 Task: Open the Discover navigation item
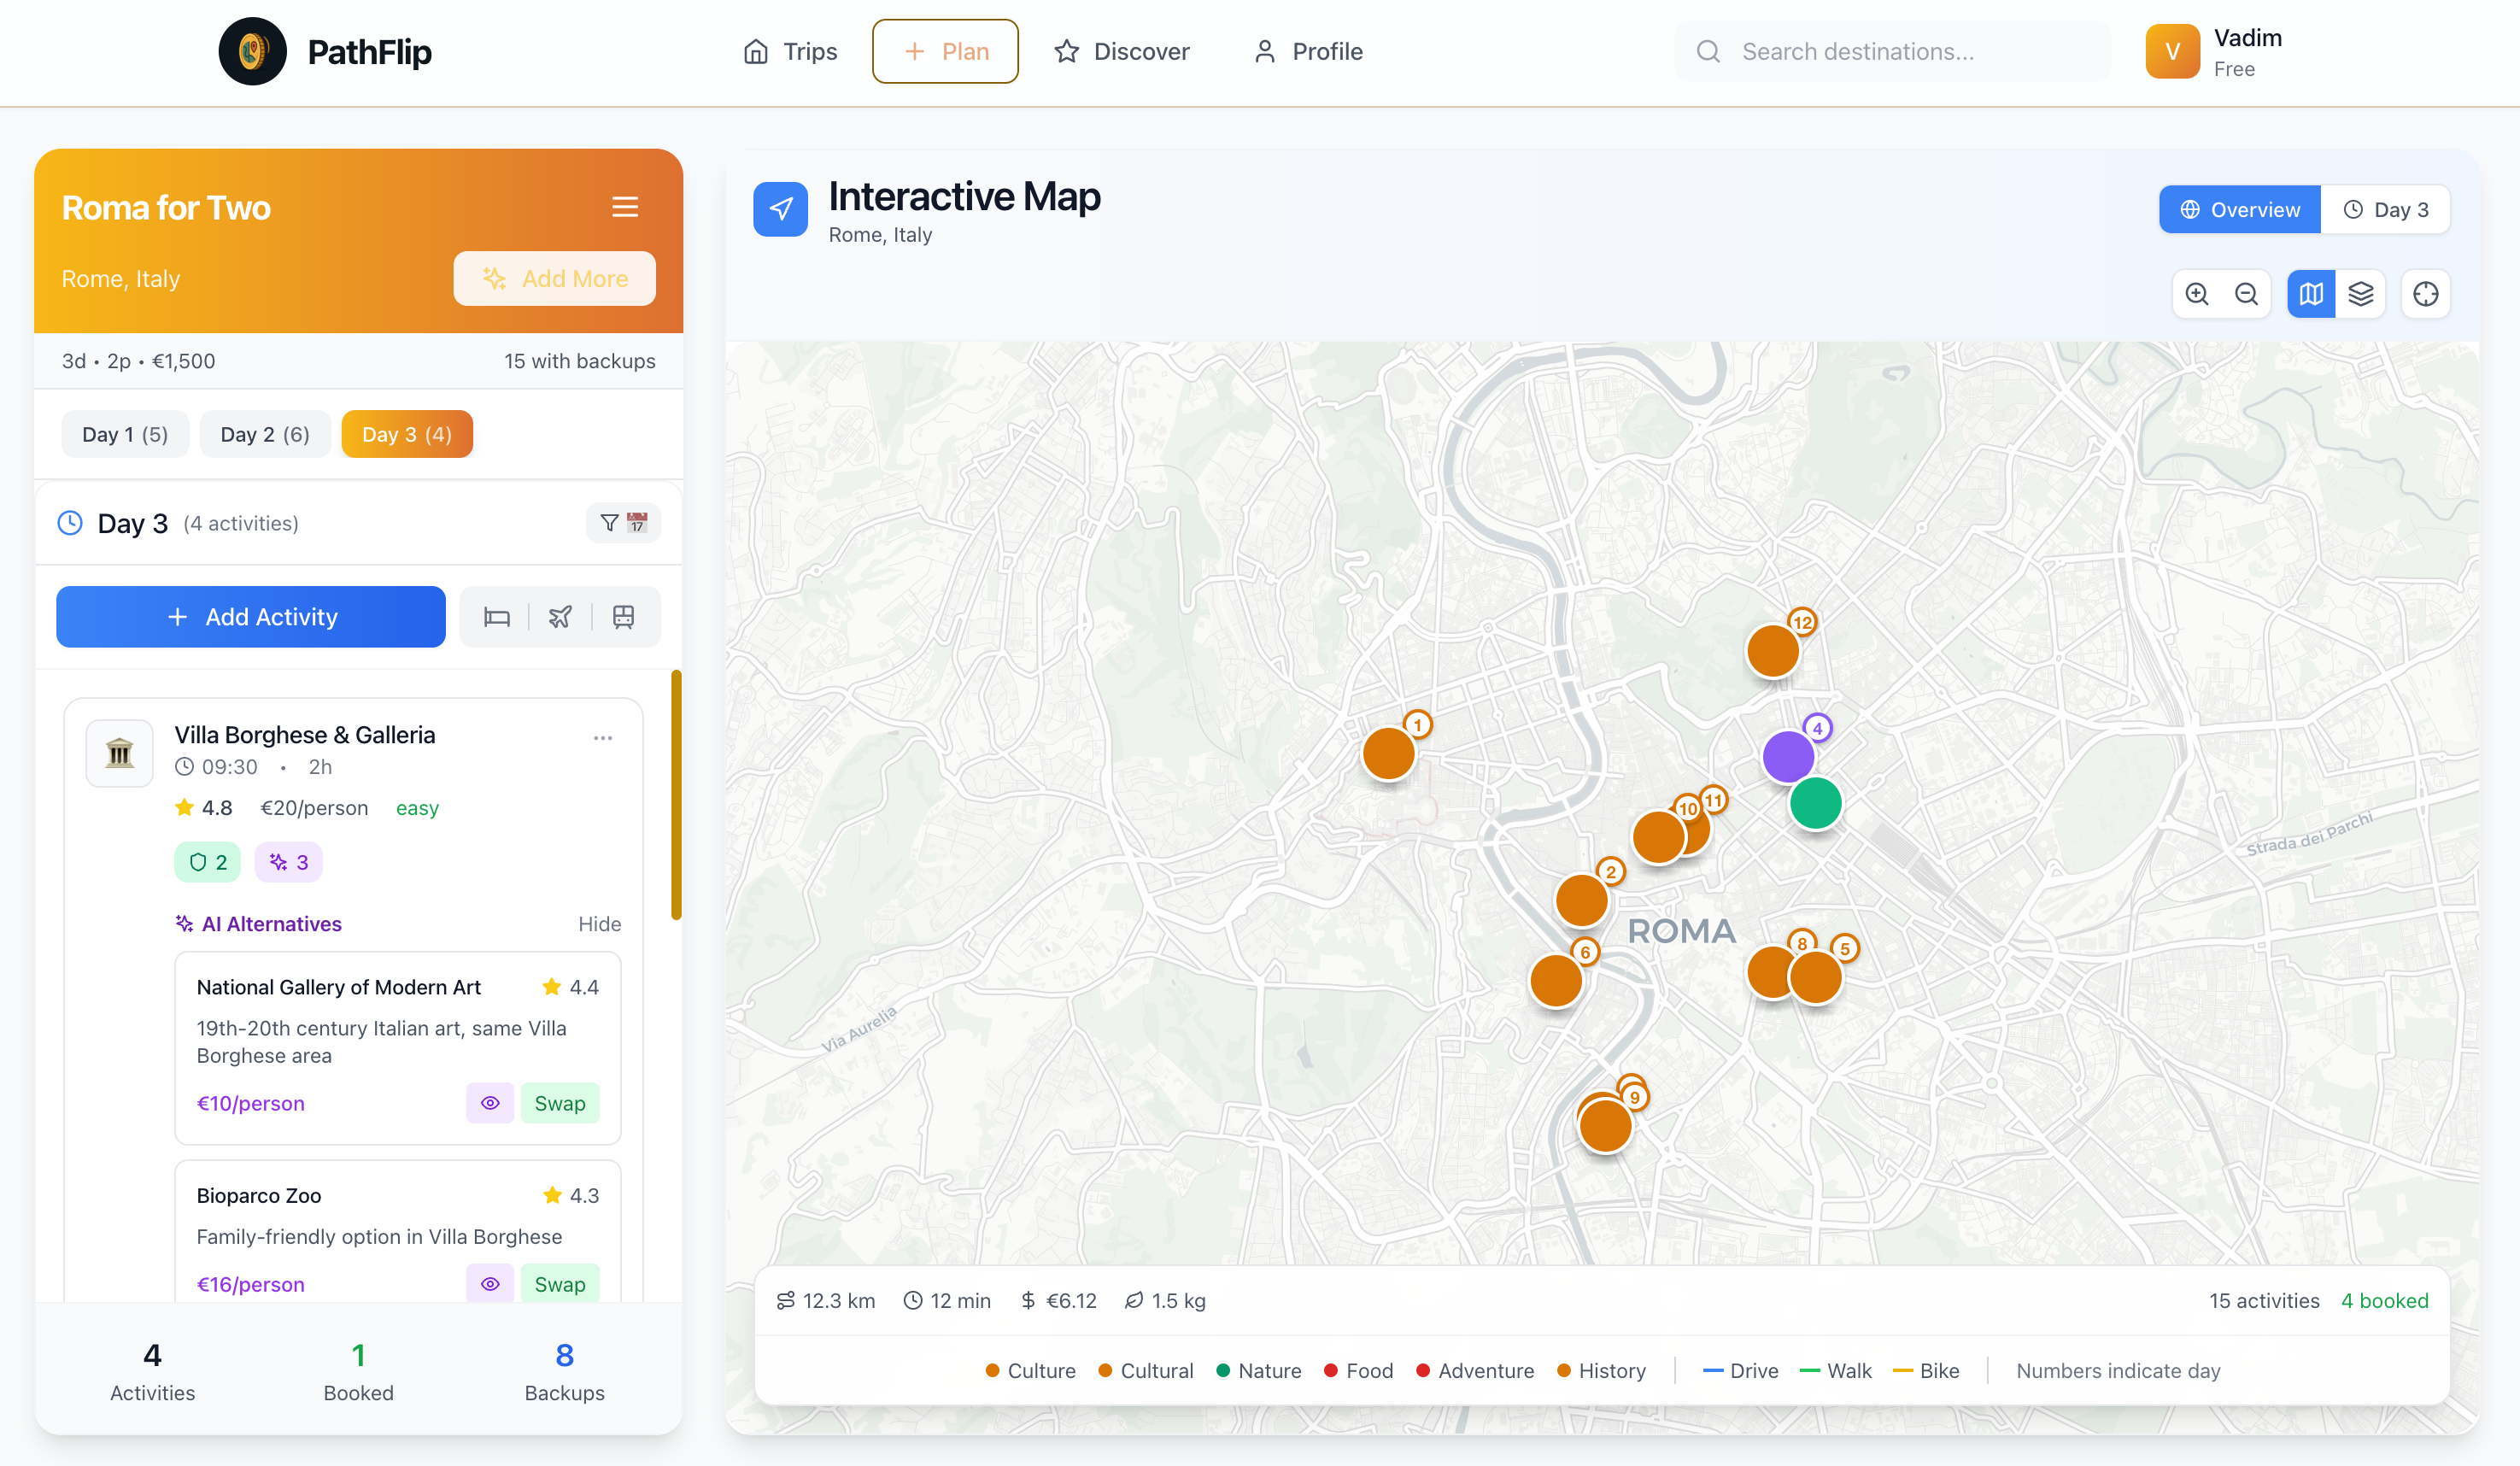pyautogui.click(x=1122, y=51)
